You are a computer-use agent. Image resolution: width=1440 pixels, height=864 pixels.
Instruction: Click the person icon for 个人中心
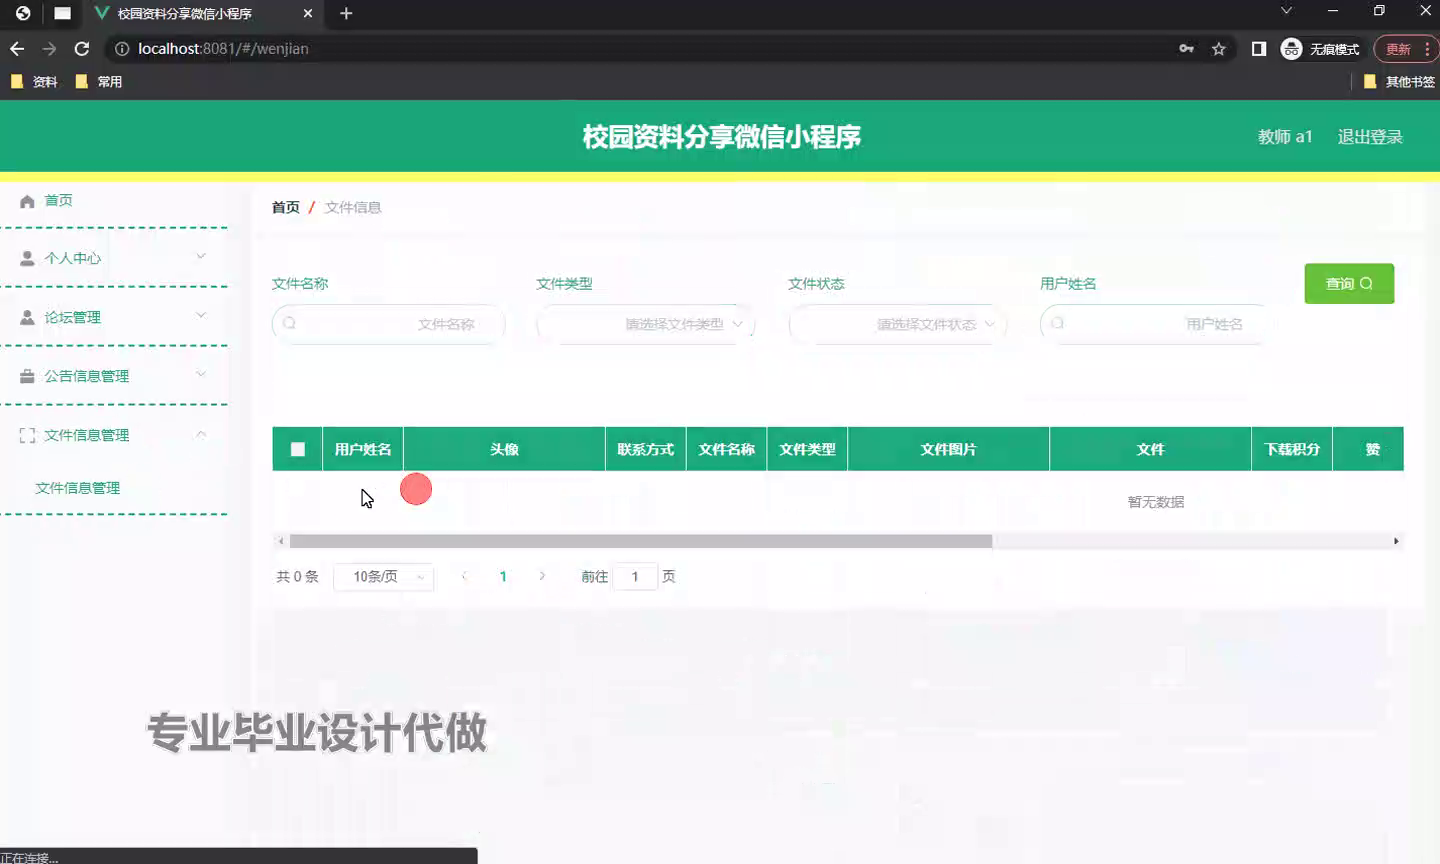point(27,258)
